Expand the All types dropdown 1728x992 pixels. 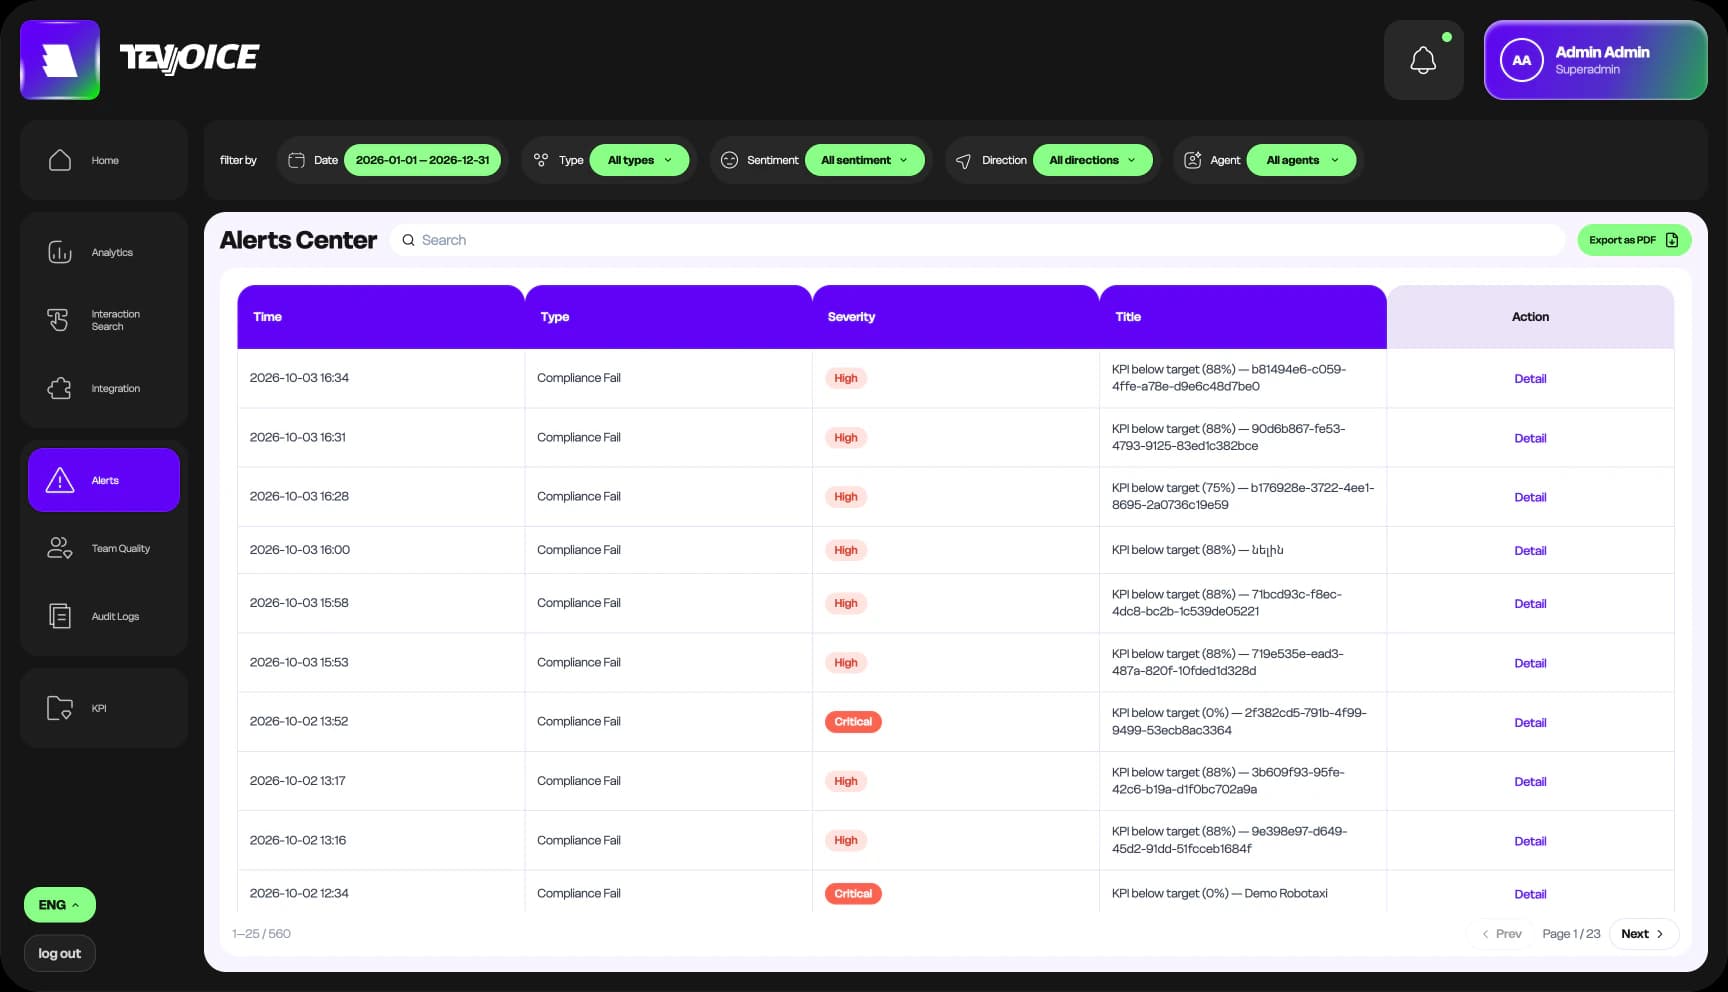pyautogui.click(x=640, y=160)
